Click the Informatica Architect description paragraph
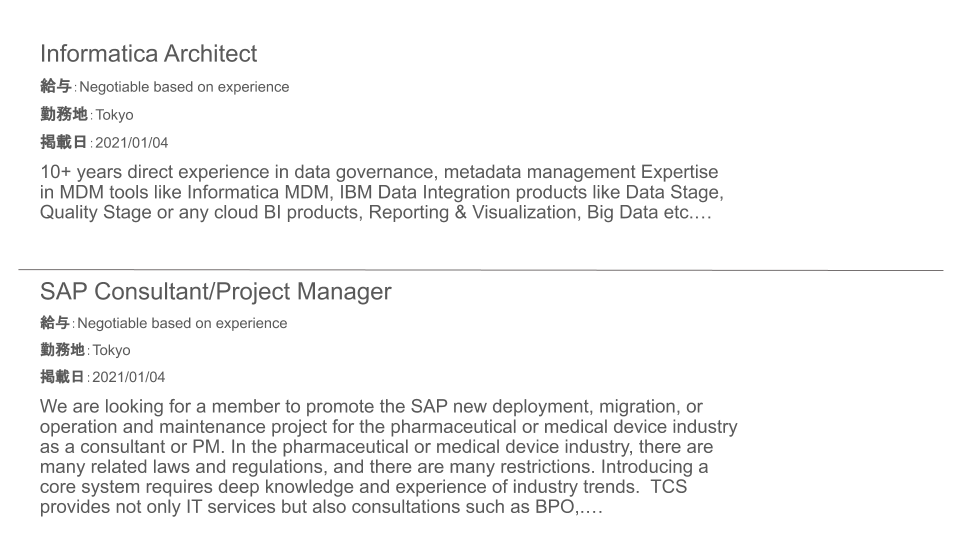 point(381,192)
